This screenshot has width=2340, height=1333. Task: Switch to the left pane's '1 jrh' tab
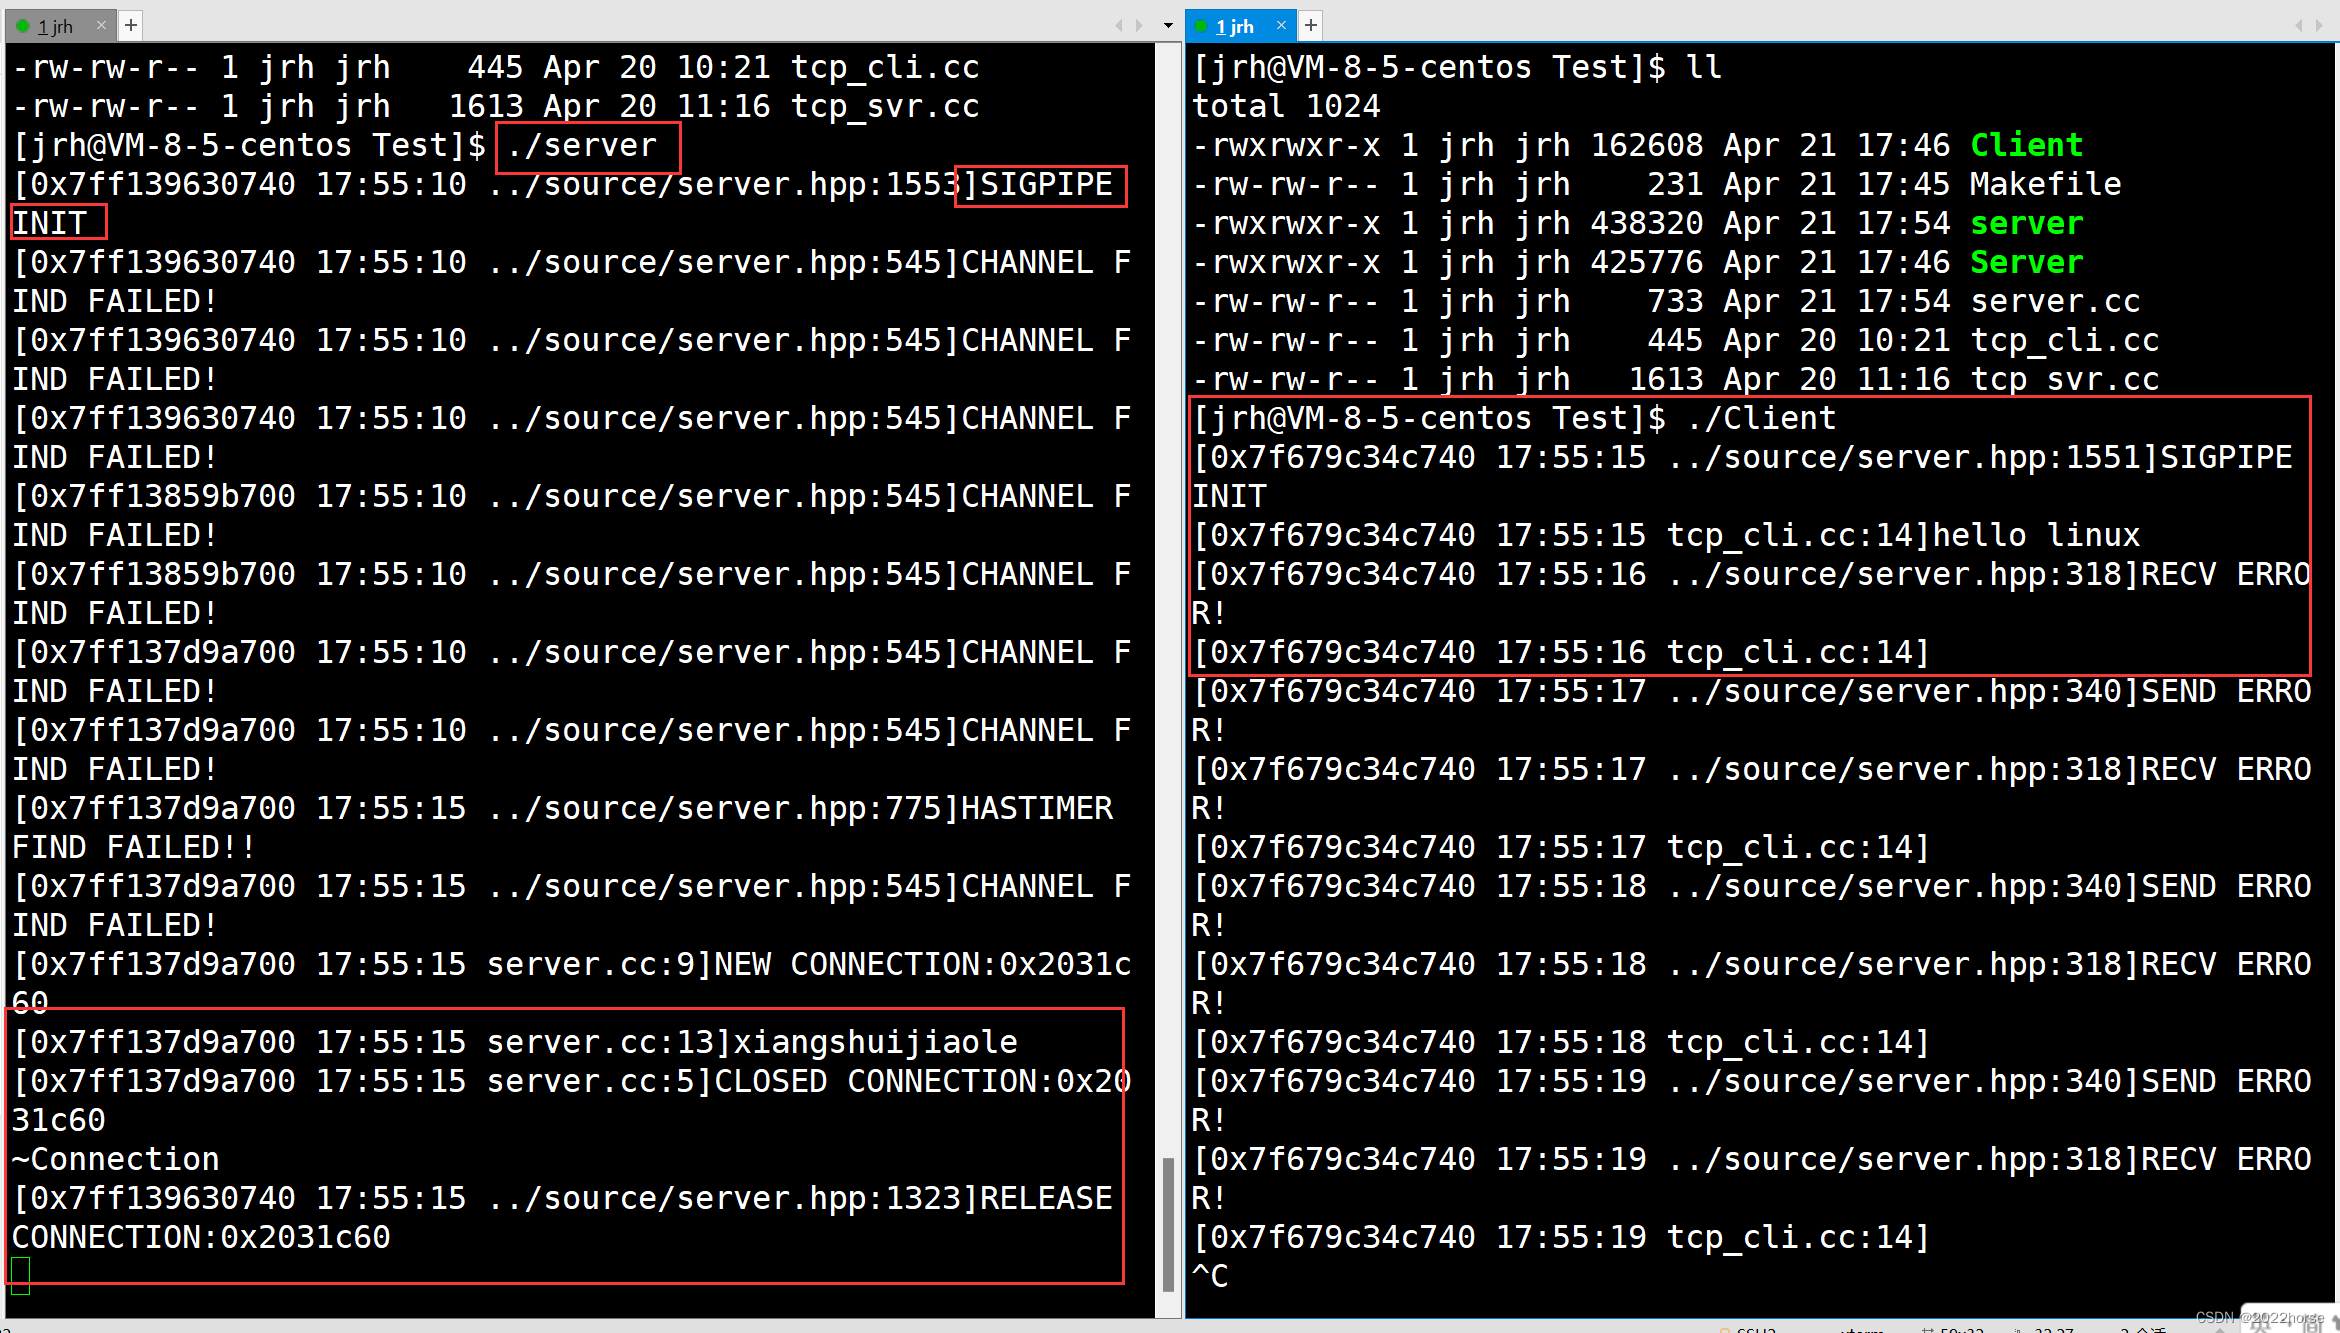coord(55,26)
